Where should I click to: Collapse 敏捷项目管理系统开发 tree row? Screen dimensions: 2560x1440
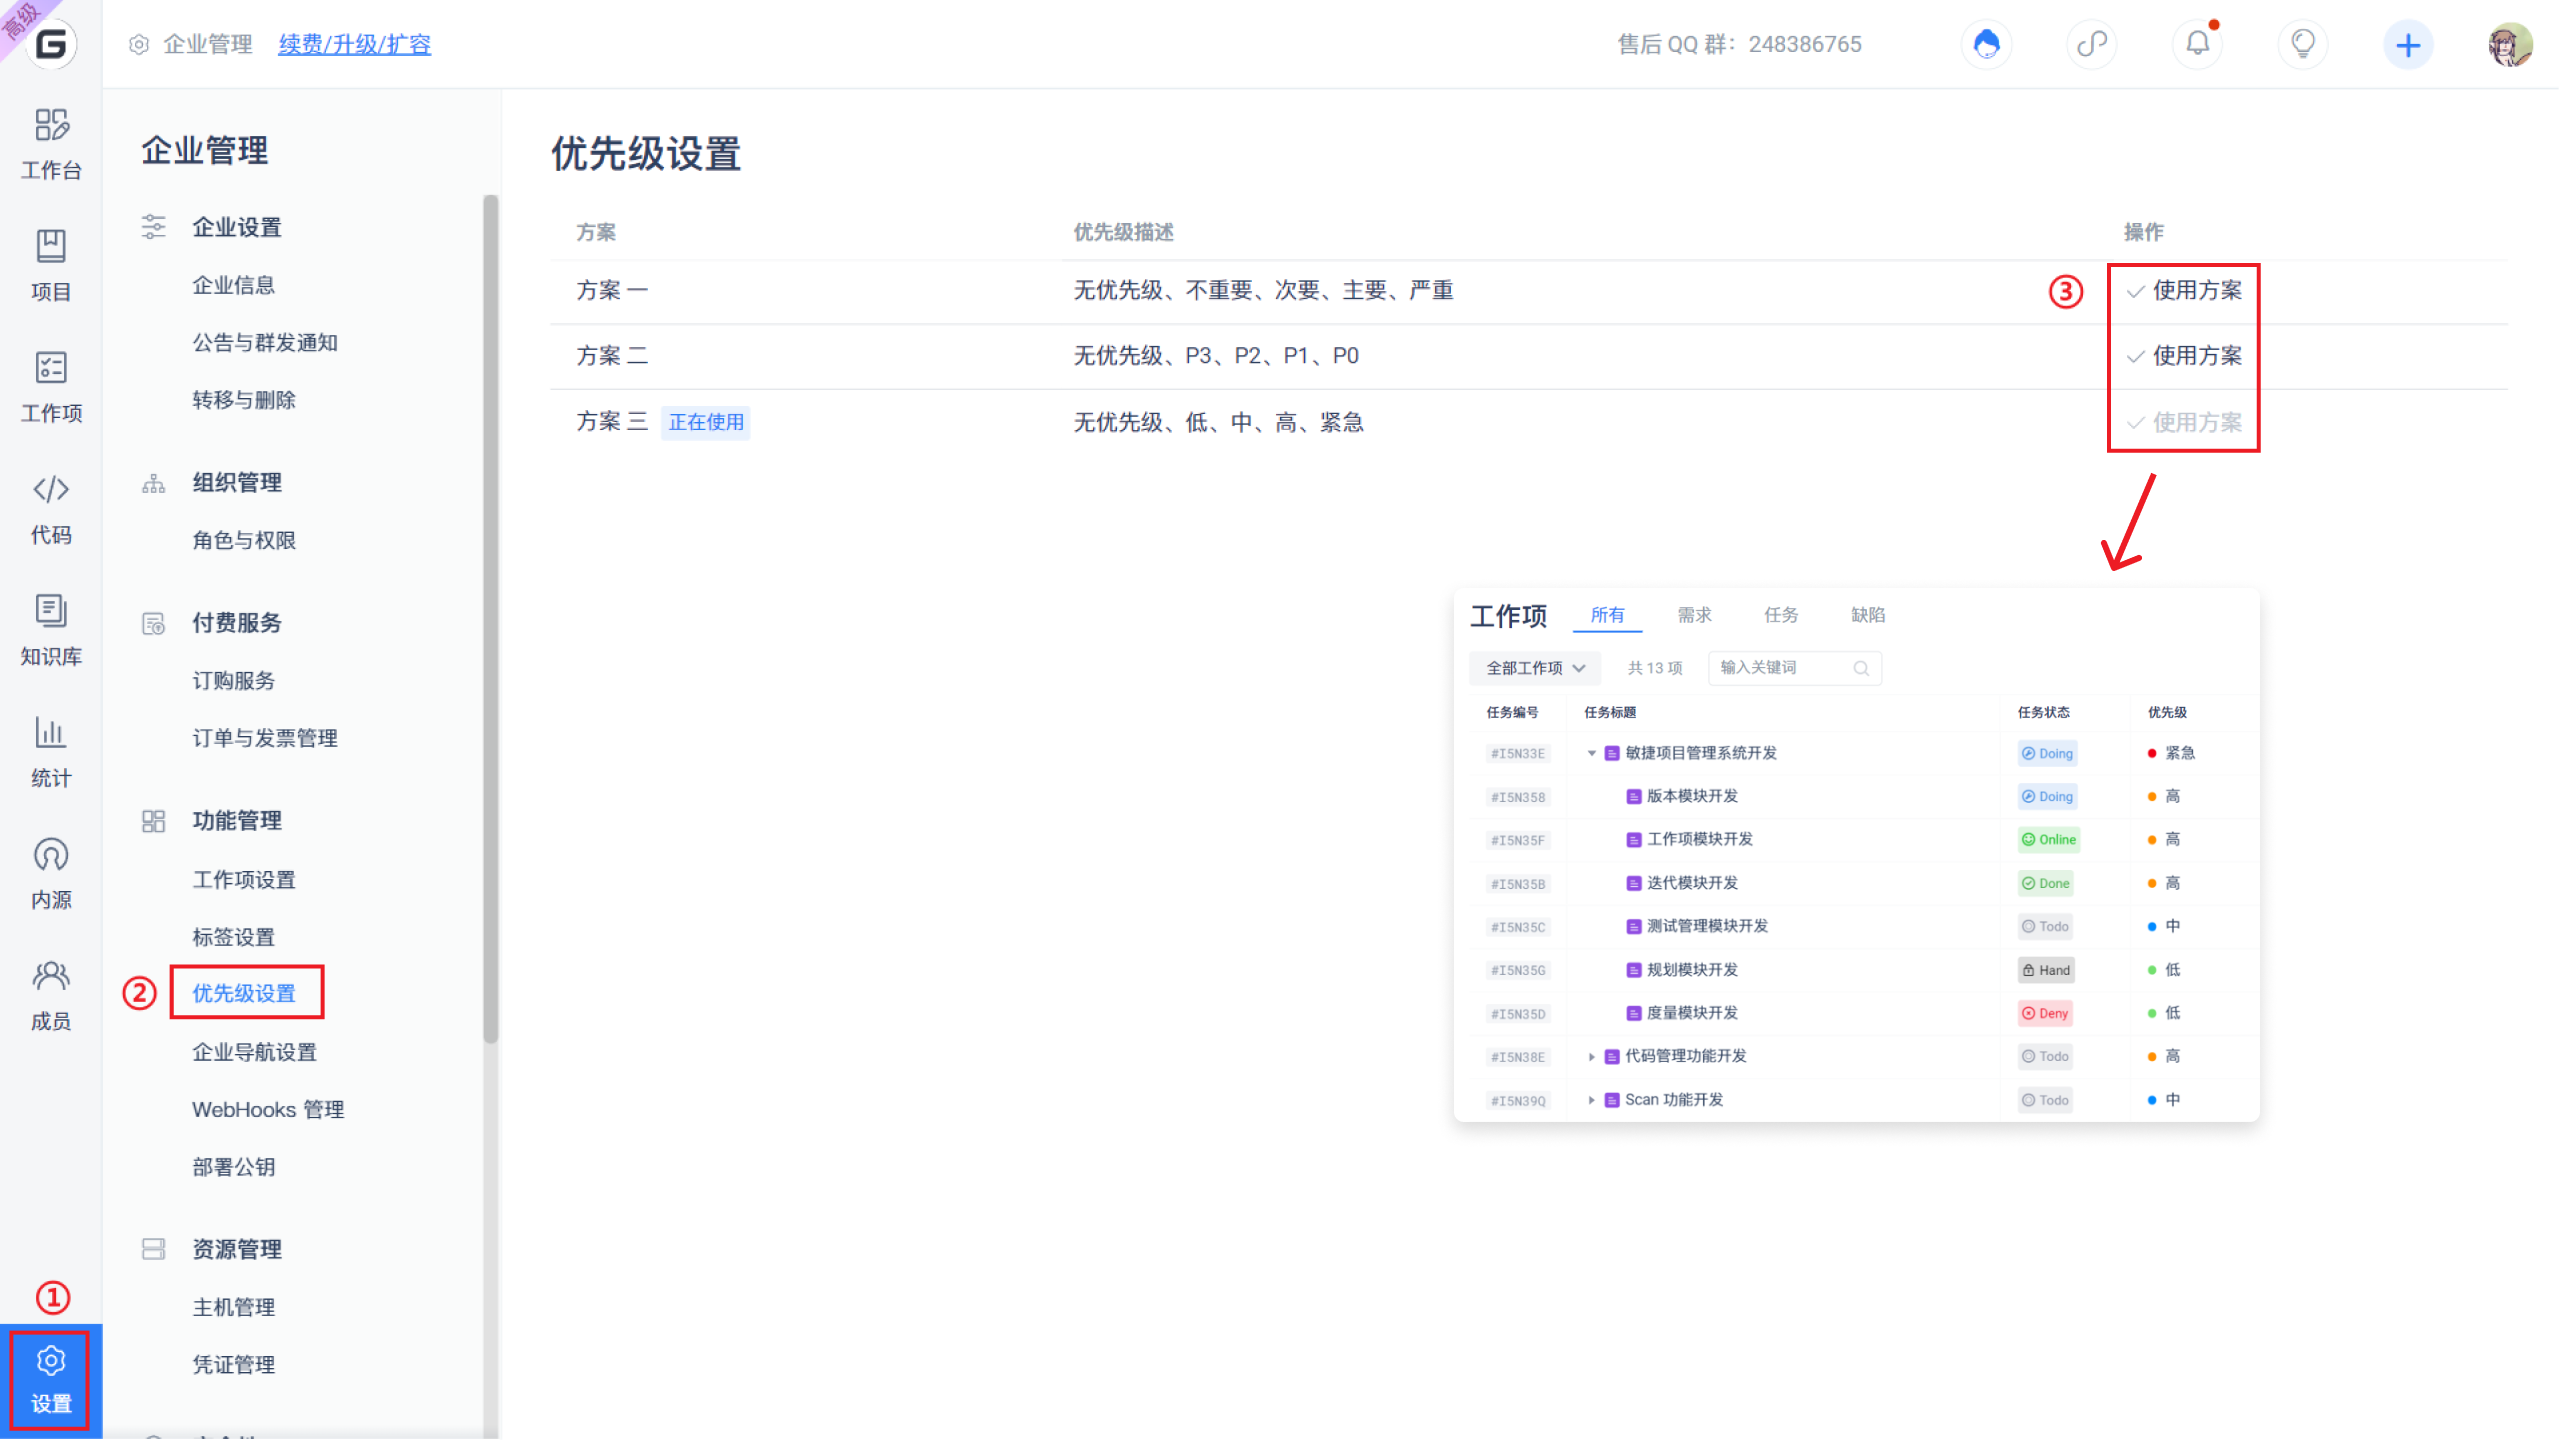coord(1591,753)
